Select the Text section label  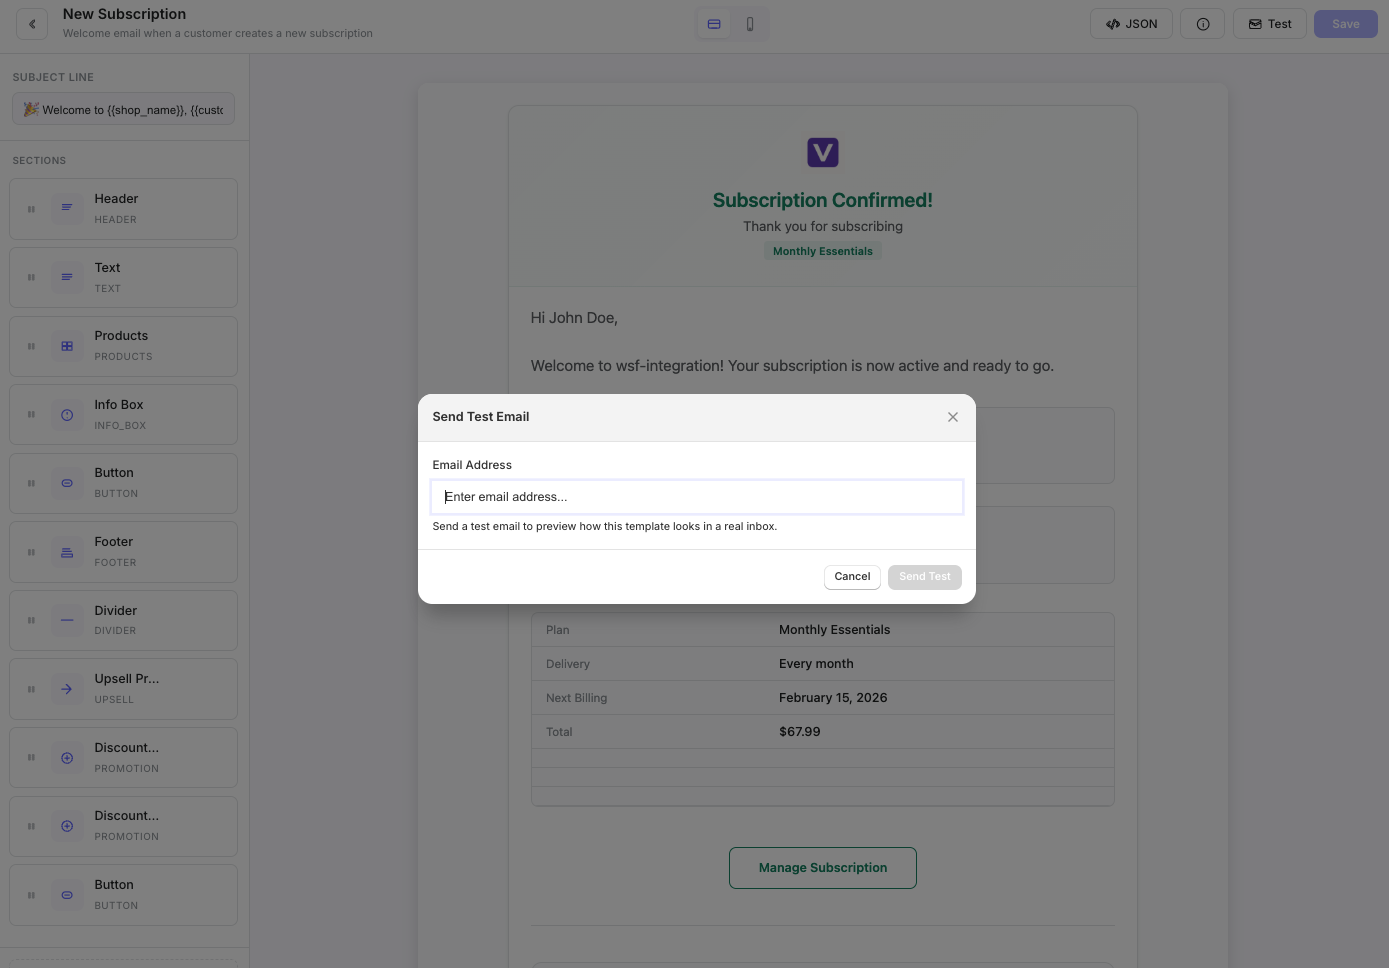click(x=107, y=268)
